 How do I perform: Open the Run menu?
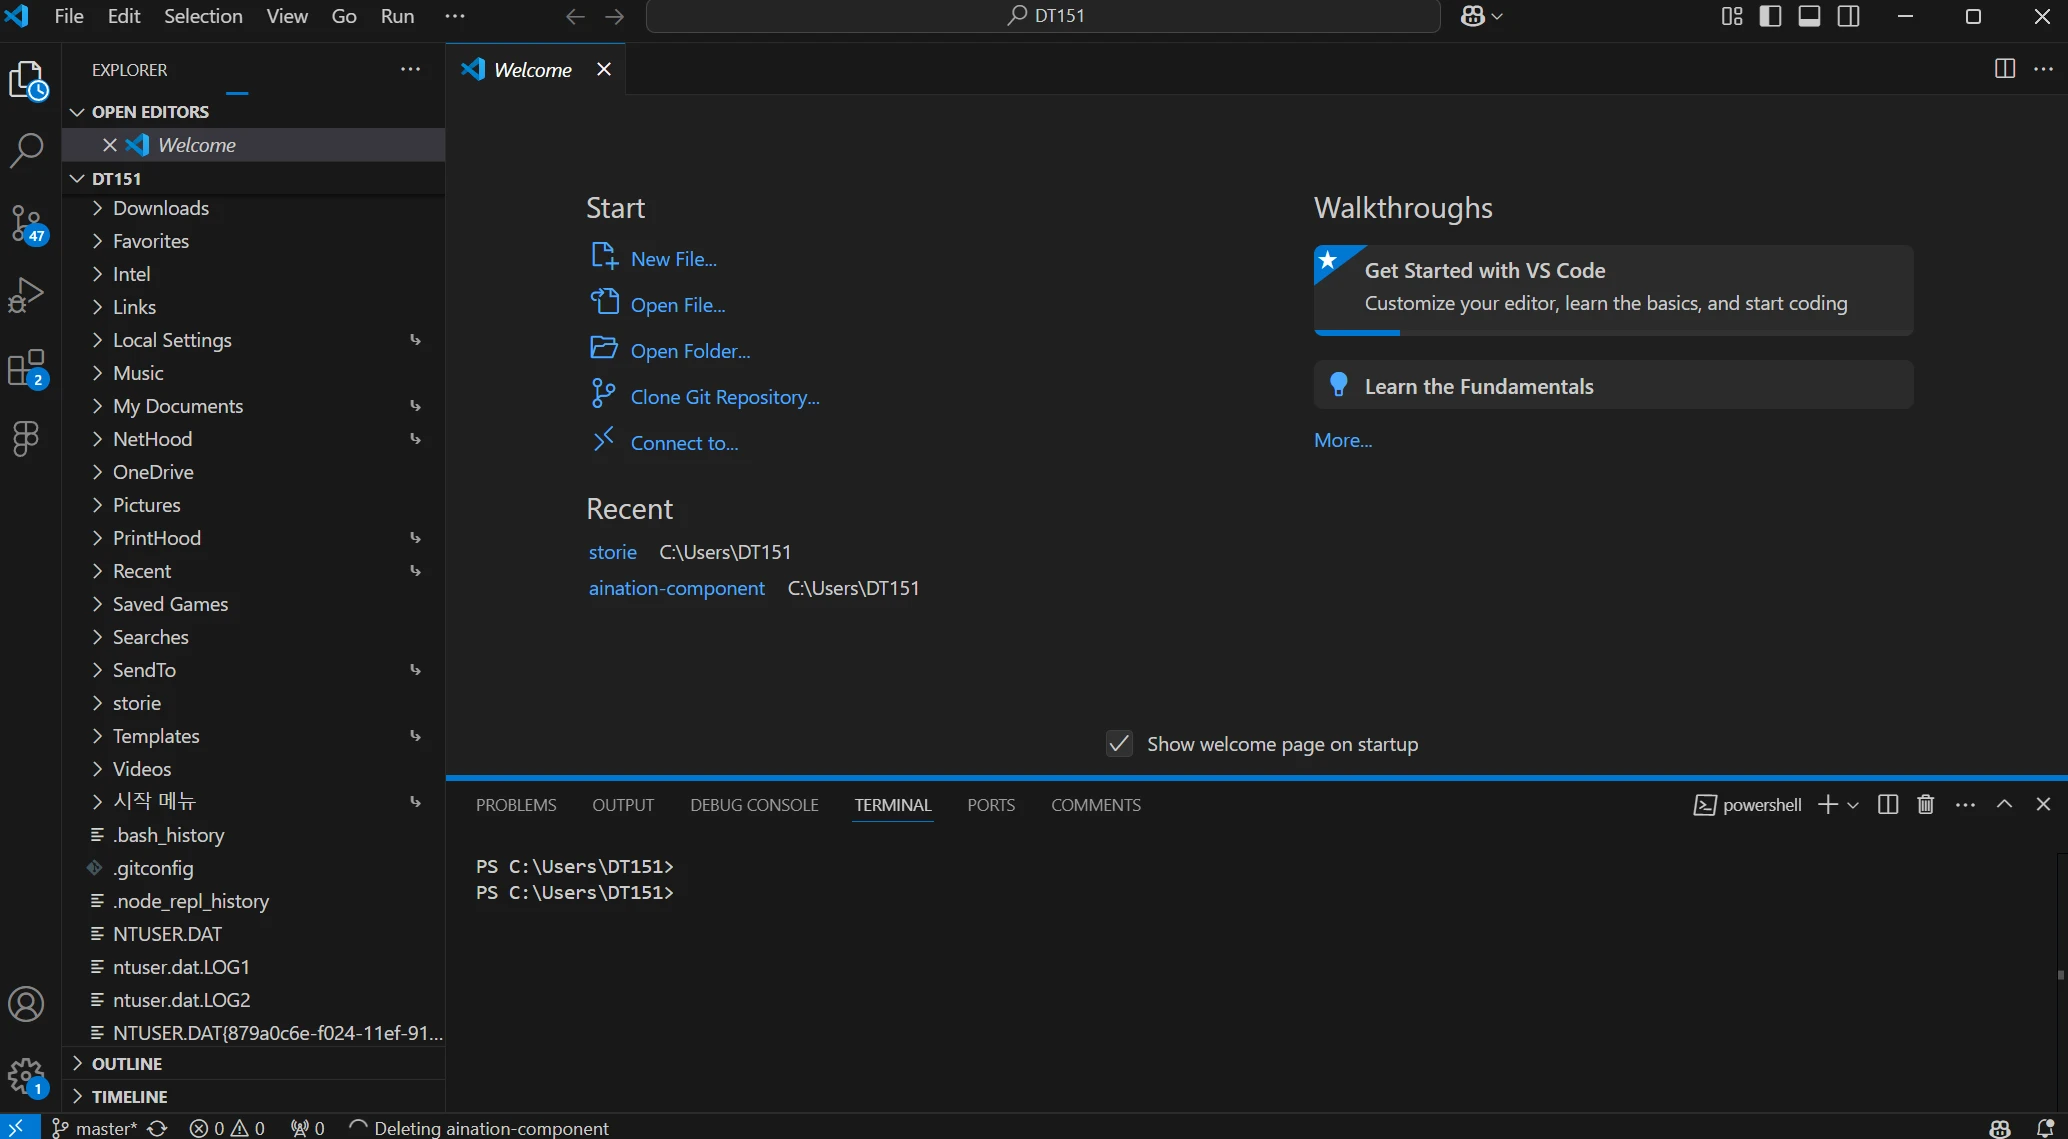397,16
